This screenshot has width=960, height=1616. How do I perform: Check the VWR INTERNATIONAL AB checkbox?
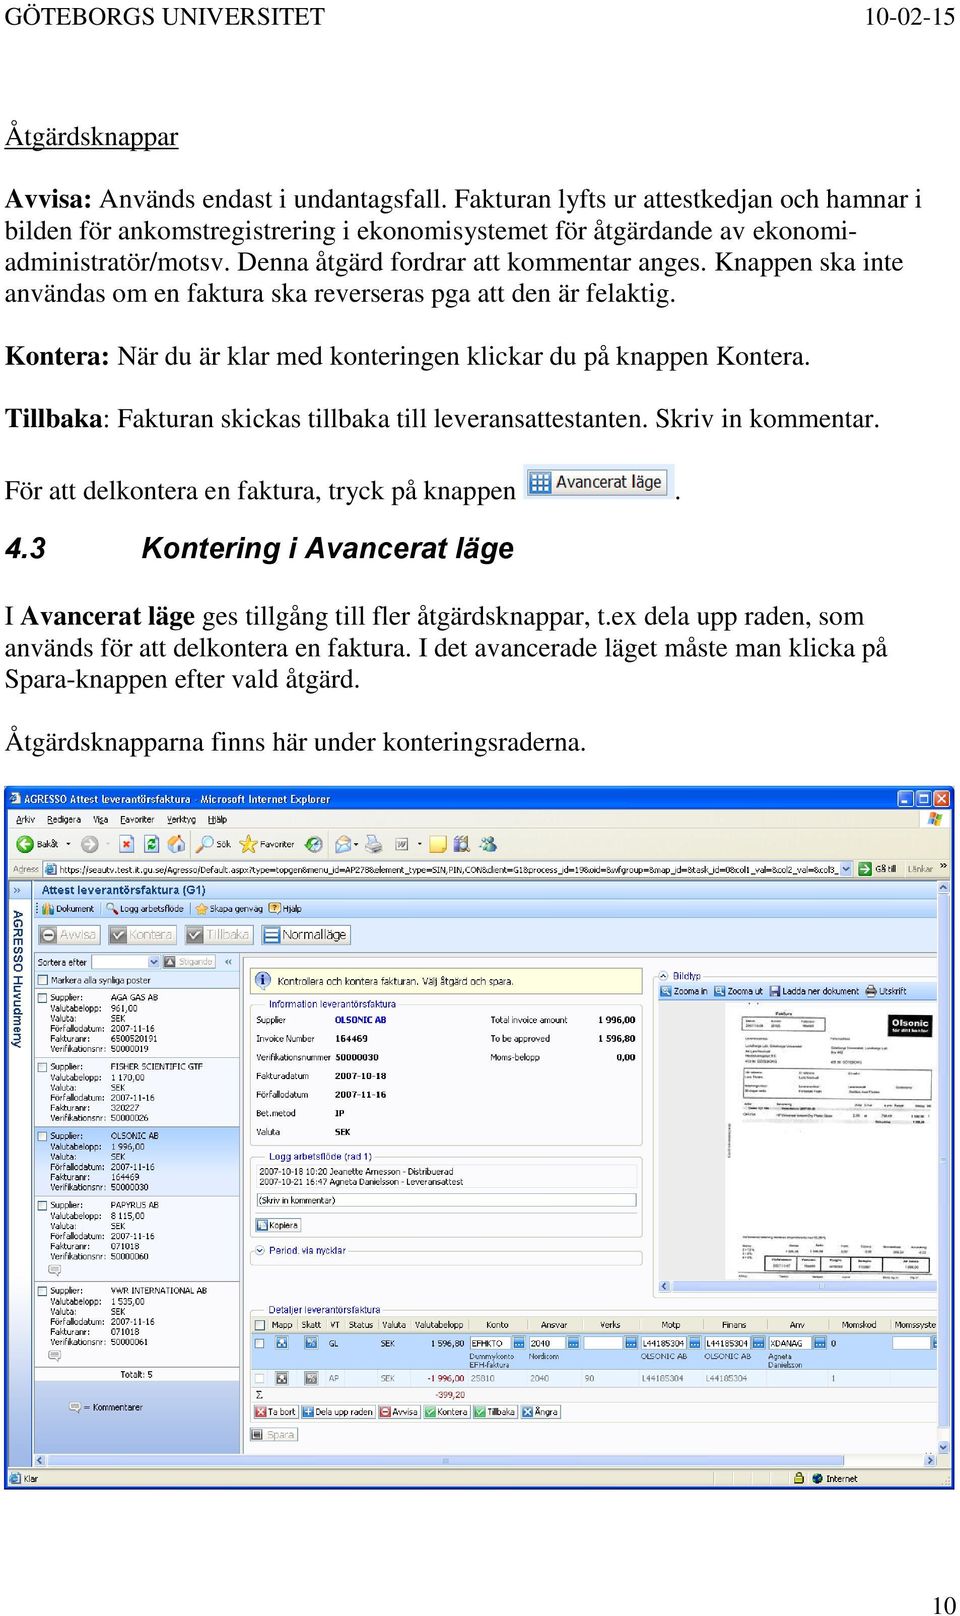43,1291
